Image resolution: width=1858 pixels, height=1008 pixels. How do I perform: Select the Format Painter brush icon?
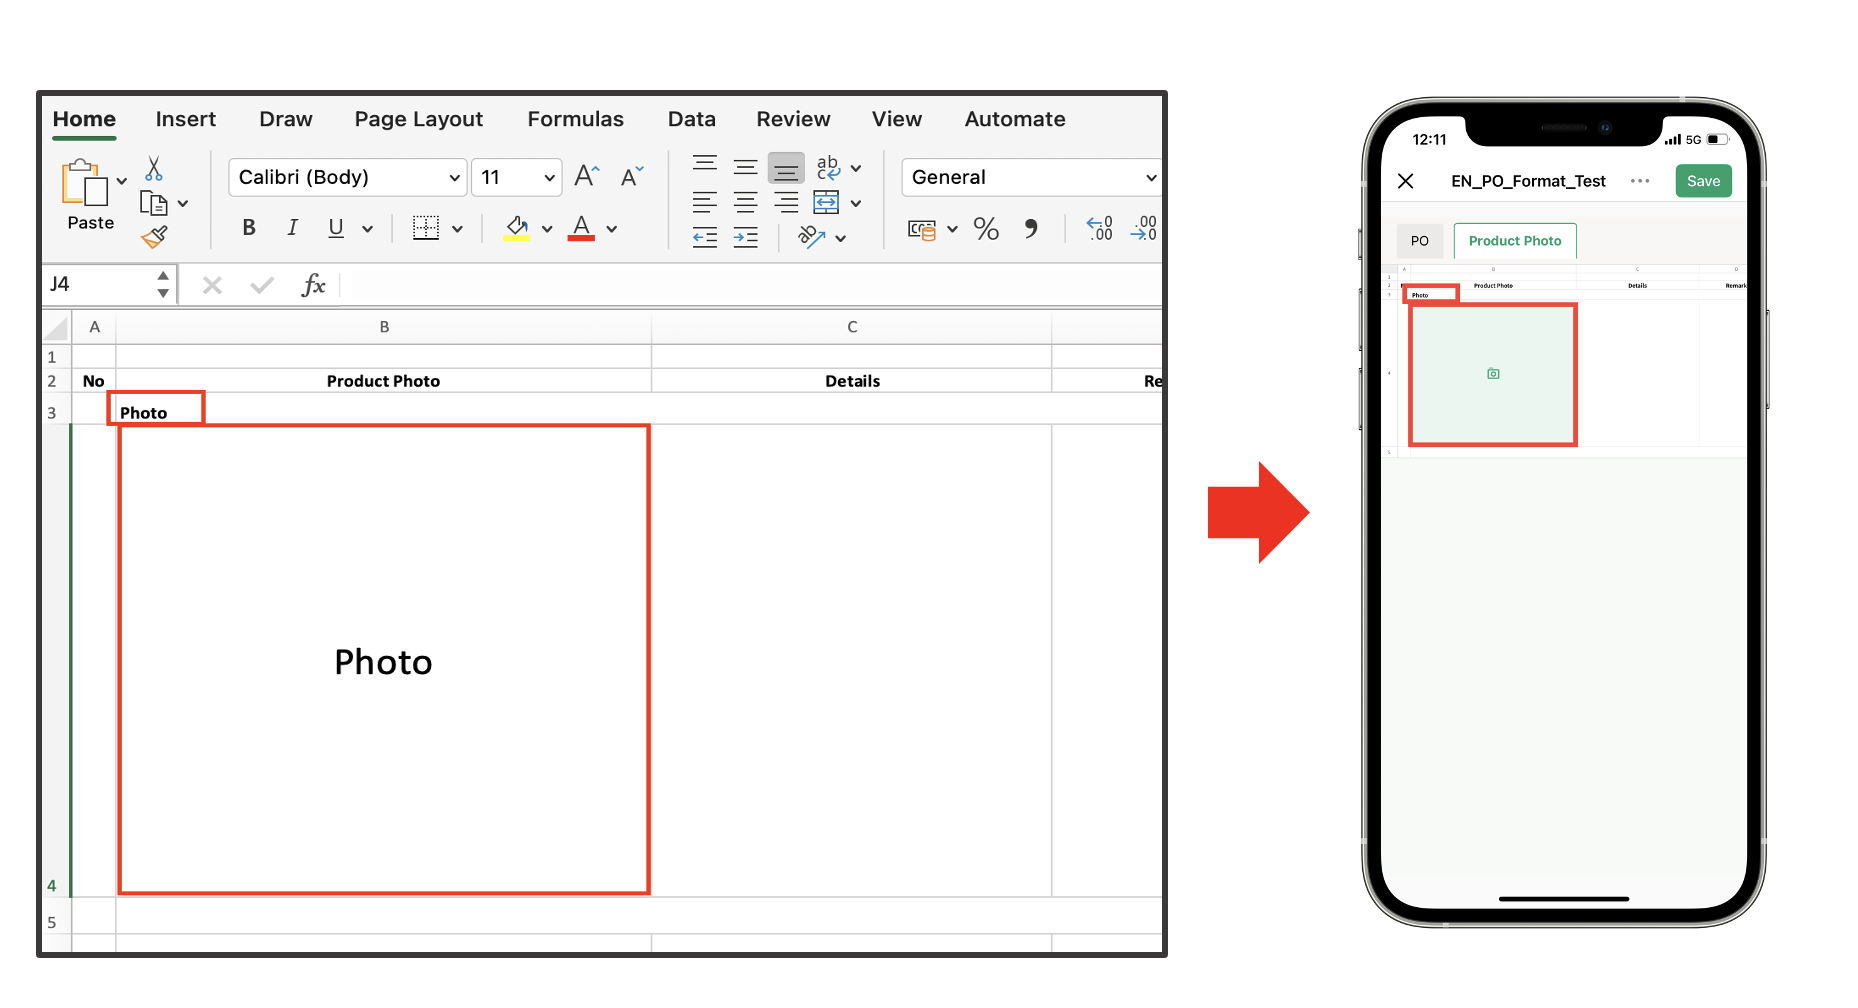tap(154, 237)
